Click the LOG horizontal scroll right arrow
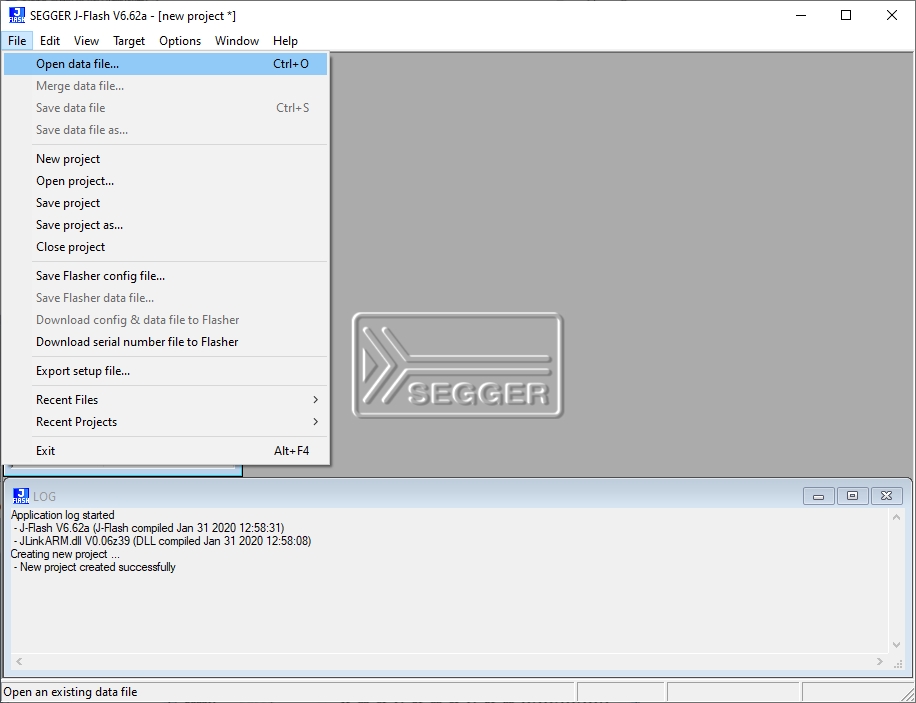Viewport: 916px width, 703px height. click(x=880, y=662)
